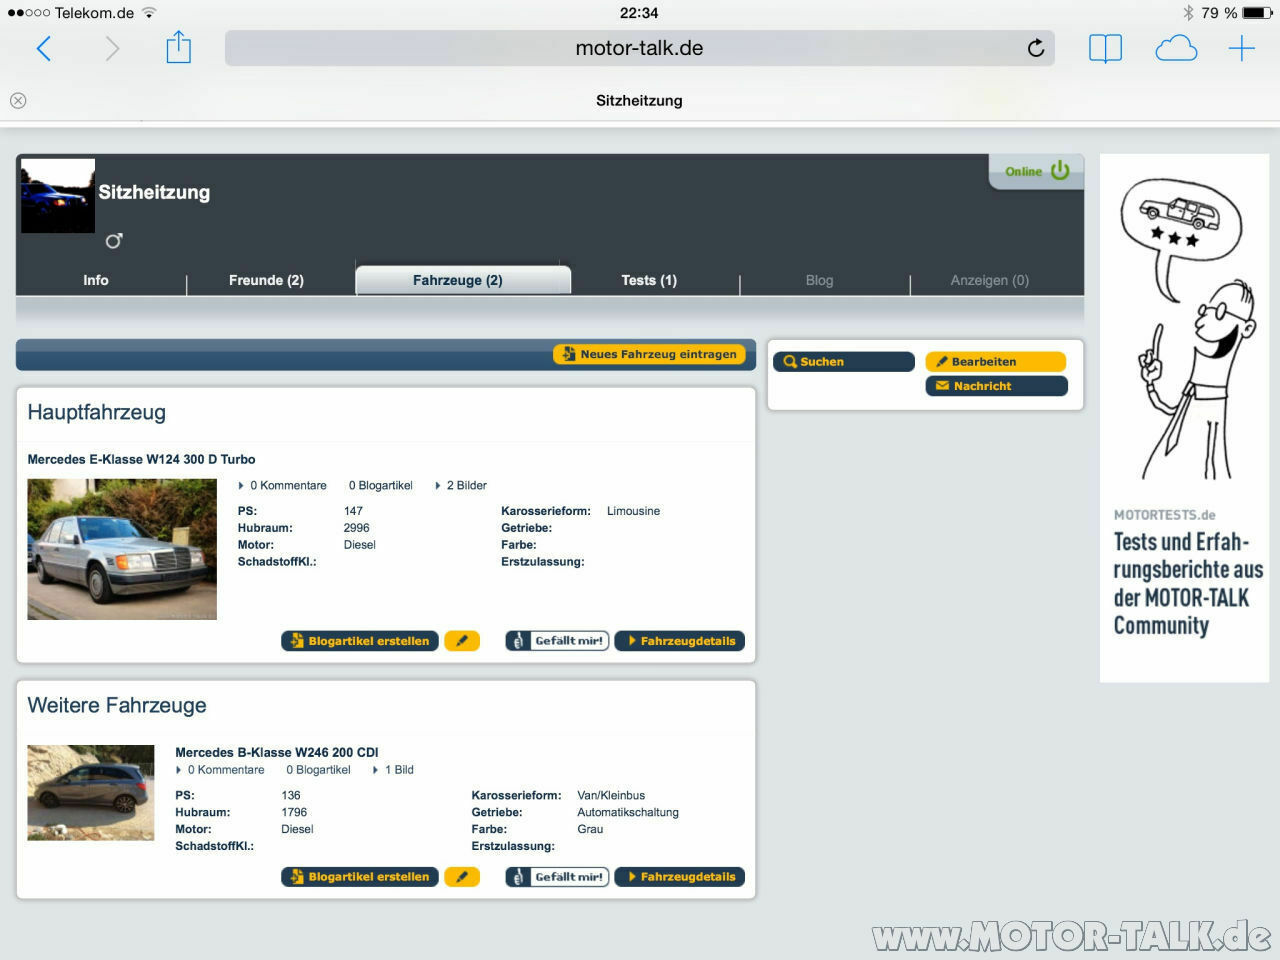Click the pencil edit icon for B-Klasse
The image size is (1280, 960).
pos(462,877)
